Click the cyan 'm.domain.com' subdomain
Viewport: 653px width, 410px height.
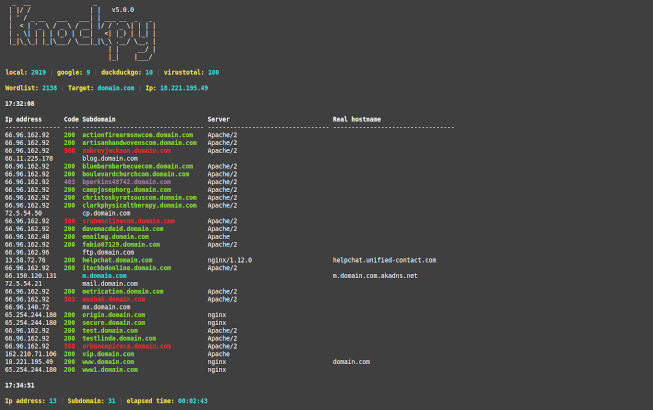[104, 276]
